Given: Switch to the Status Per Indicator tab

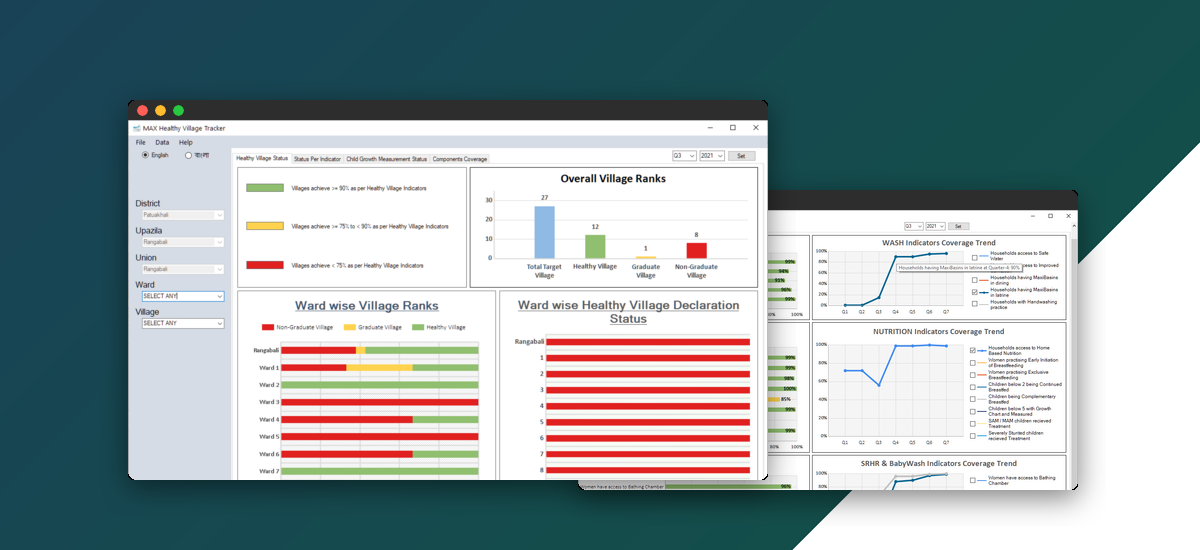Looking at the screenshot, I should point(317,159).
